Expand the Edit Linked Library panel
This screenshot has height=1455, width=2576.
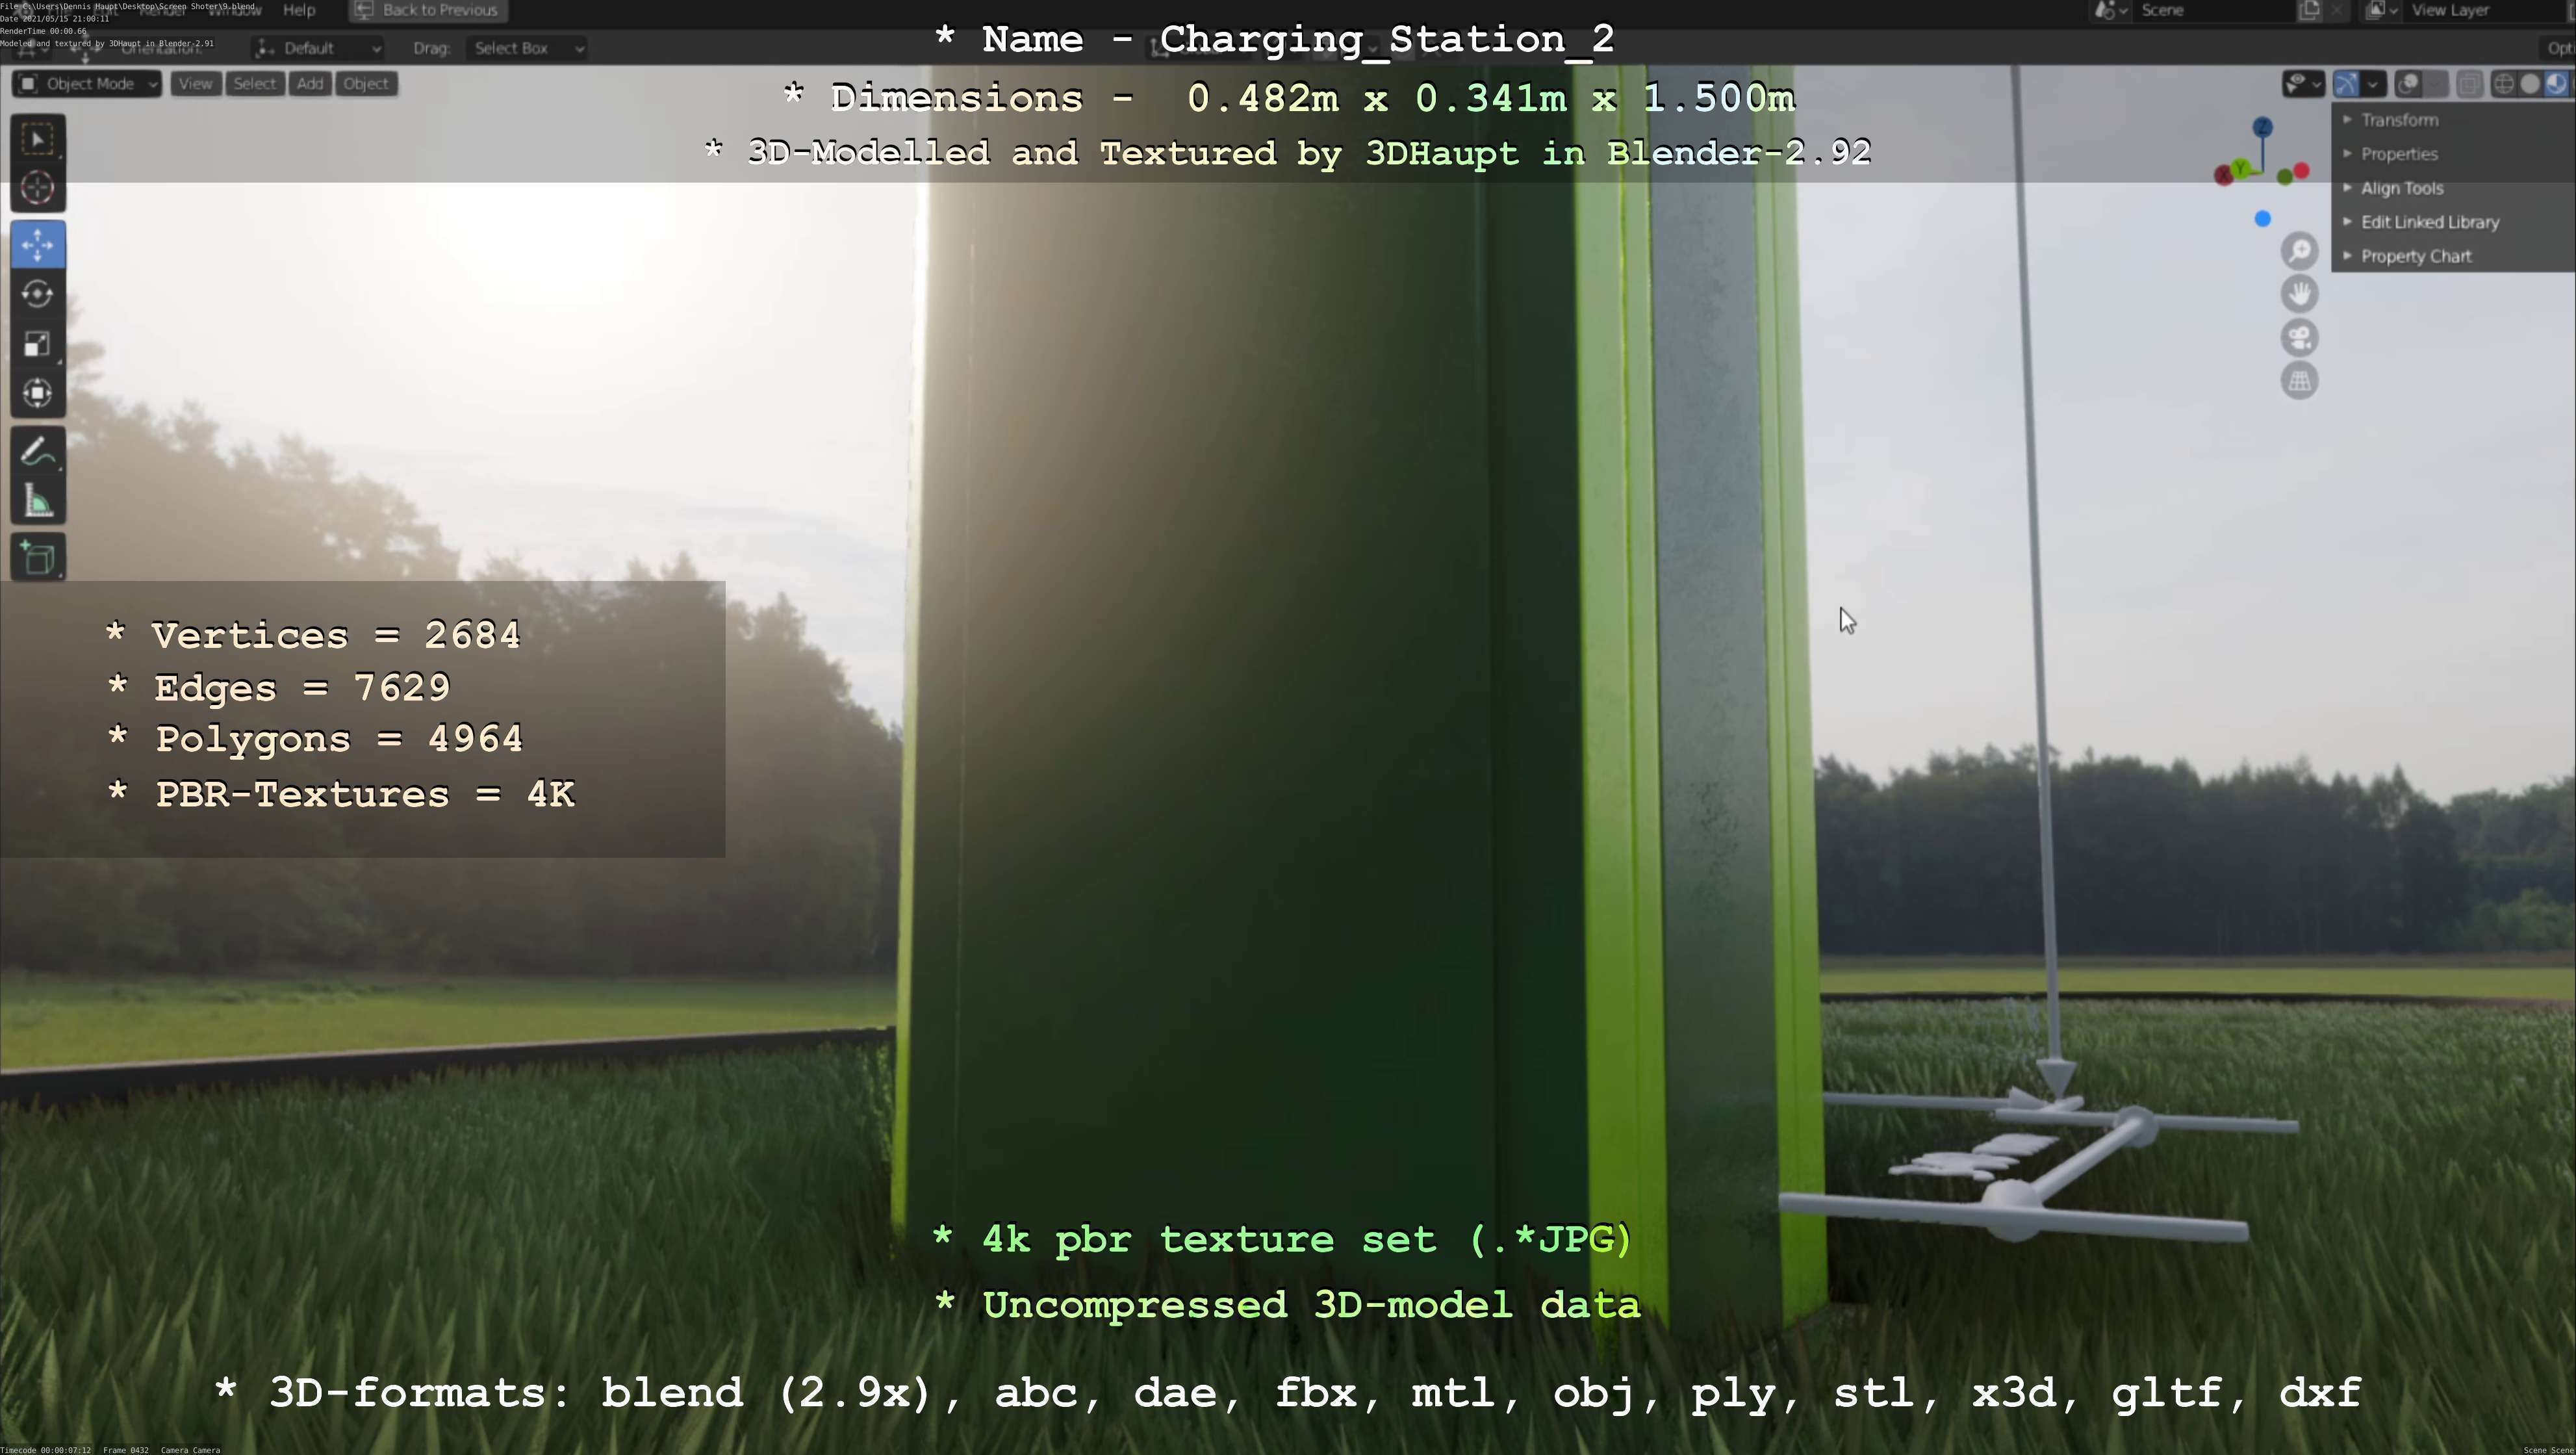(2429, 222)
